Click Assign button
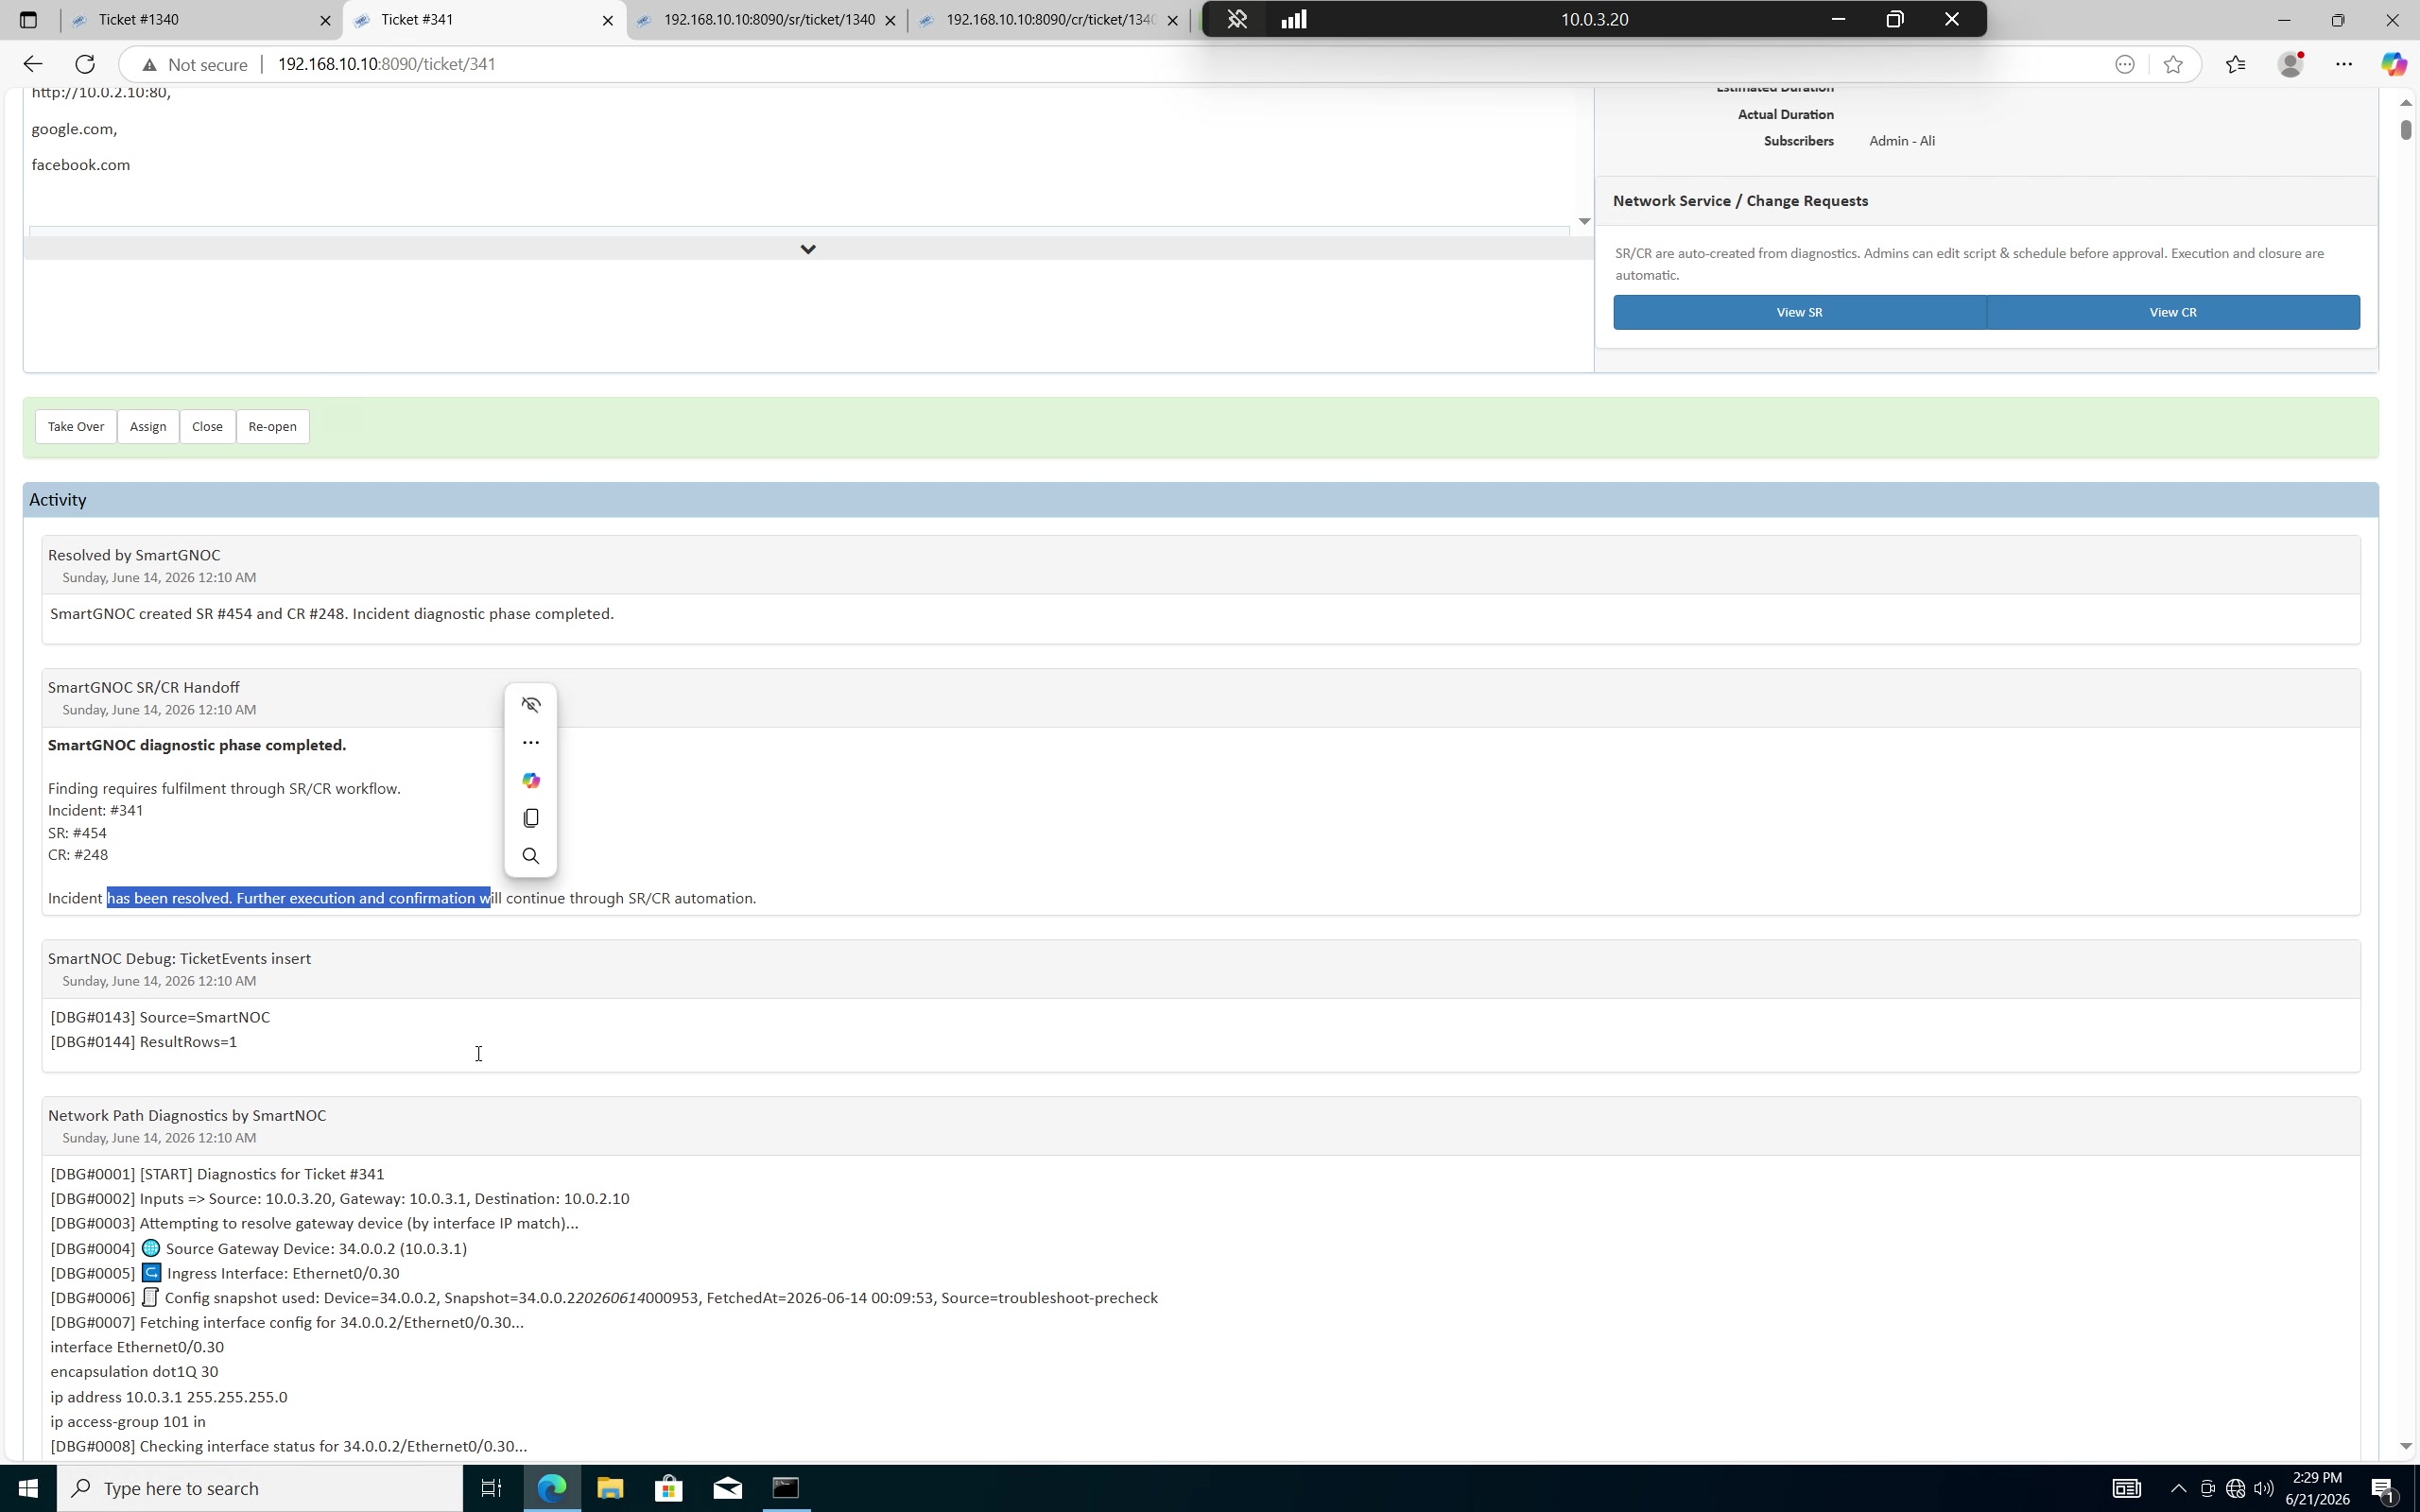The width and height of the screenshot is (2420, 1512). (x=148, y=426)
